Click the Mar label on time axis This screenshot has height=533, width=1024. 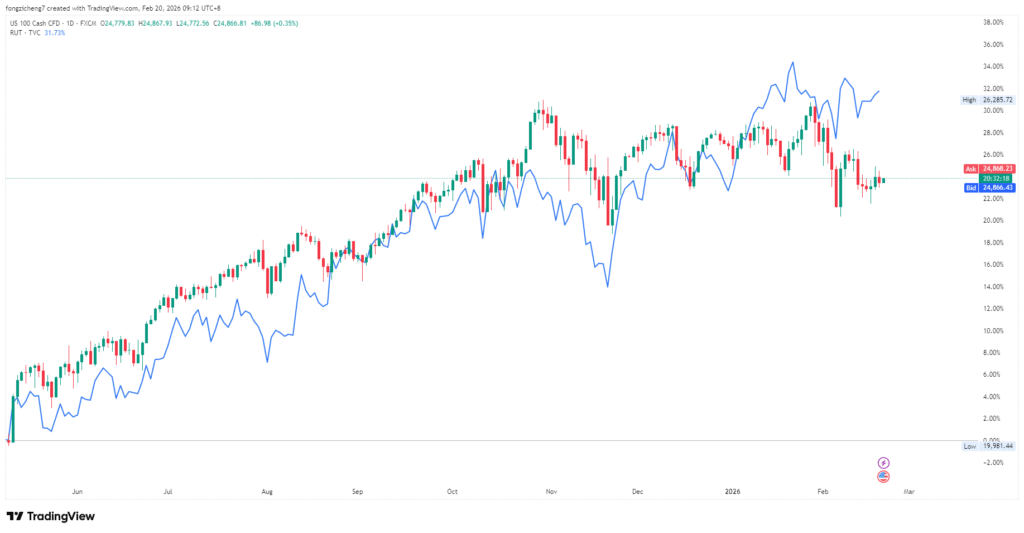pyautogui.click(x=908, y=492)
